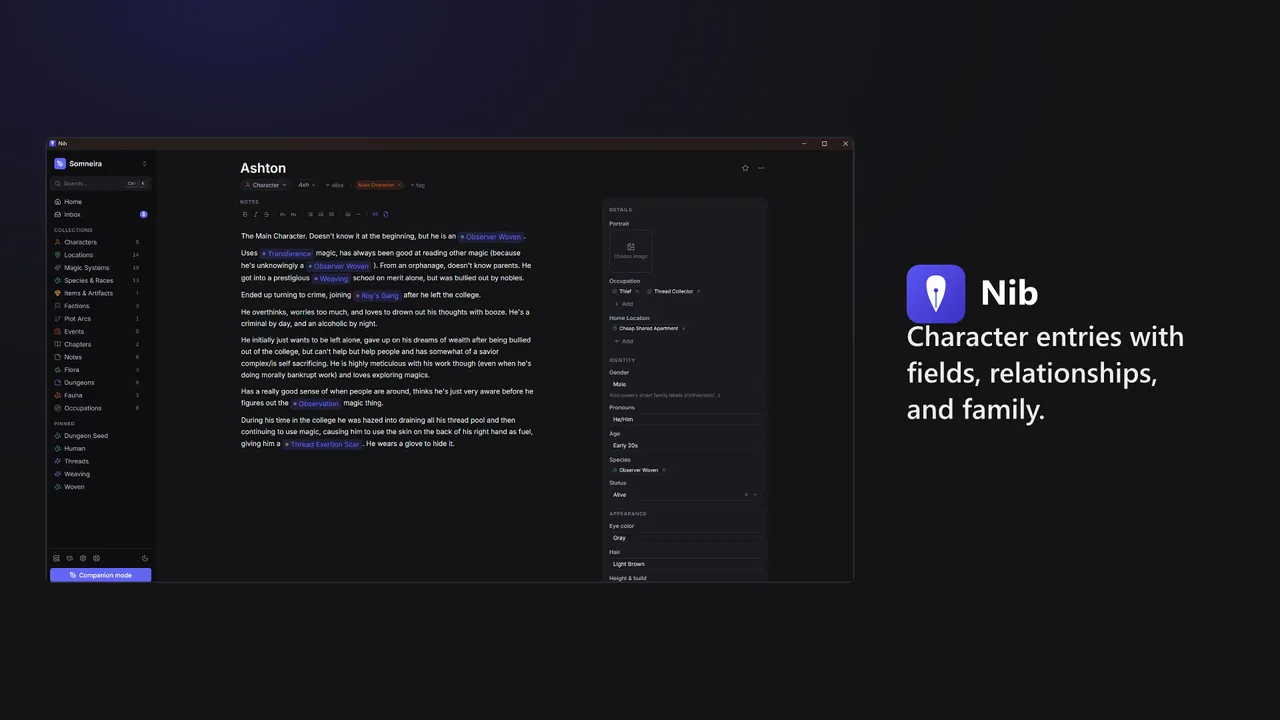Screen dimensions: 1280x720
Task: Open settings gear icon in sidebar footer
Action: coord(83,558)
